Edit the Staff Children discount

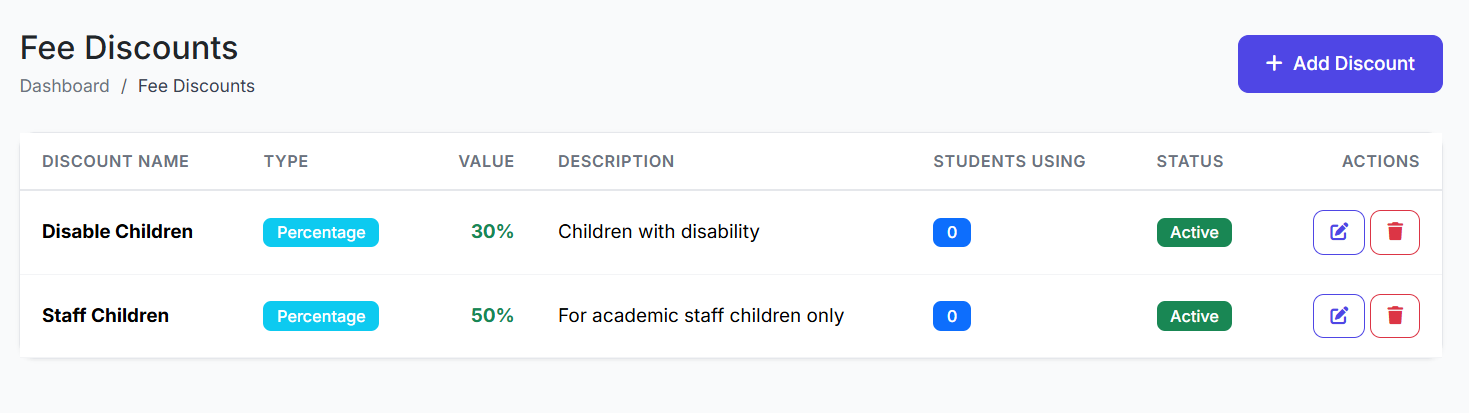(x=1338, y=316)
